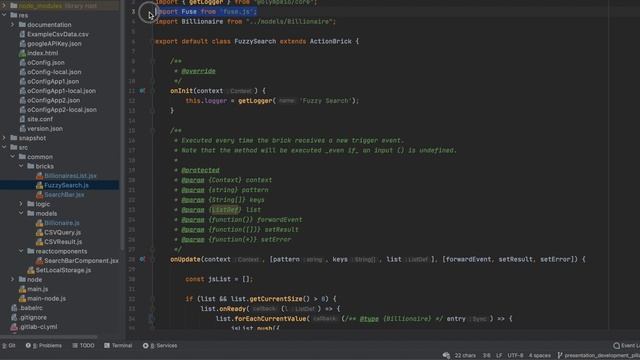Open the TODO tool window
640x360 pixels.
(83, 346)
